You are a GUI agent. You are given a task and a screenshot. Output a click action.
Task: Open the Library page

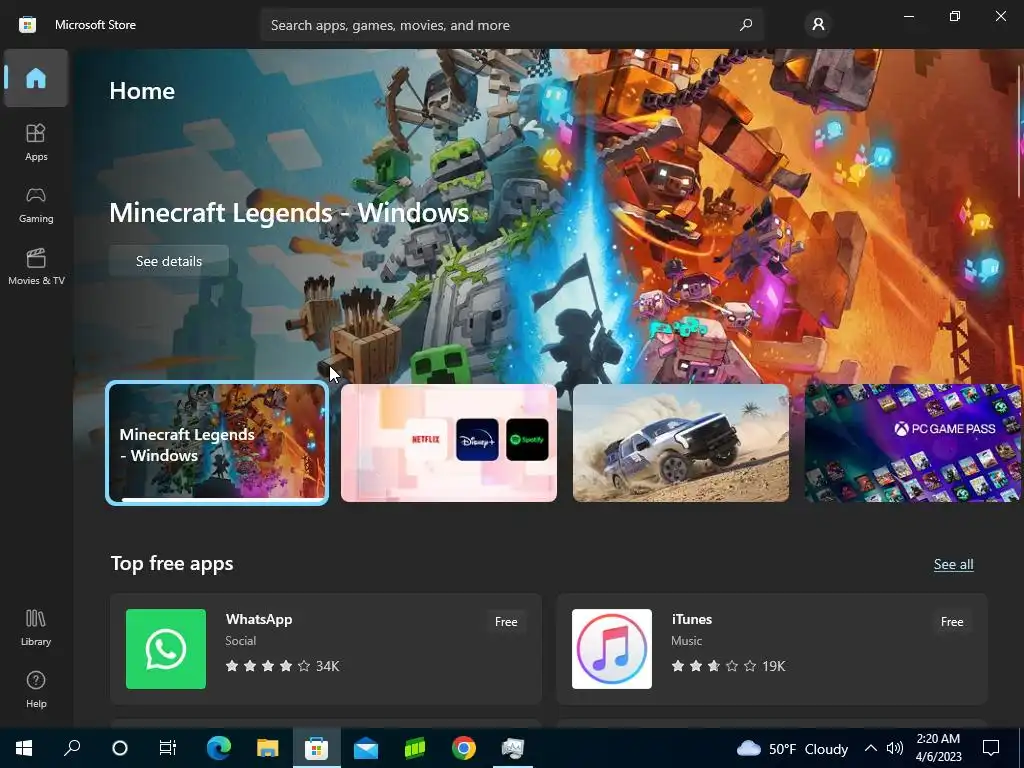click(36, 627)
